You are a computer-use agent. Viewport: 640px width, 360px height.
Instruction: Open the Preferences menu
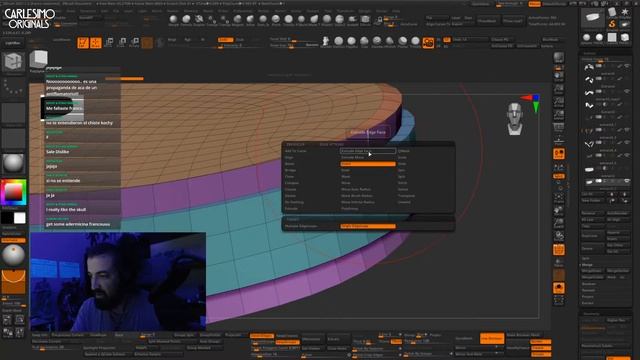click(242, 11)
